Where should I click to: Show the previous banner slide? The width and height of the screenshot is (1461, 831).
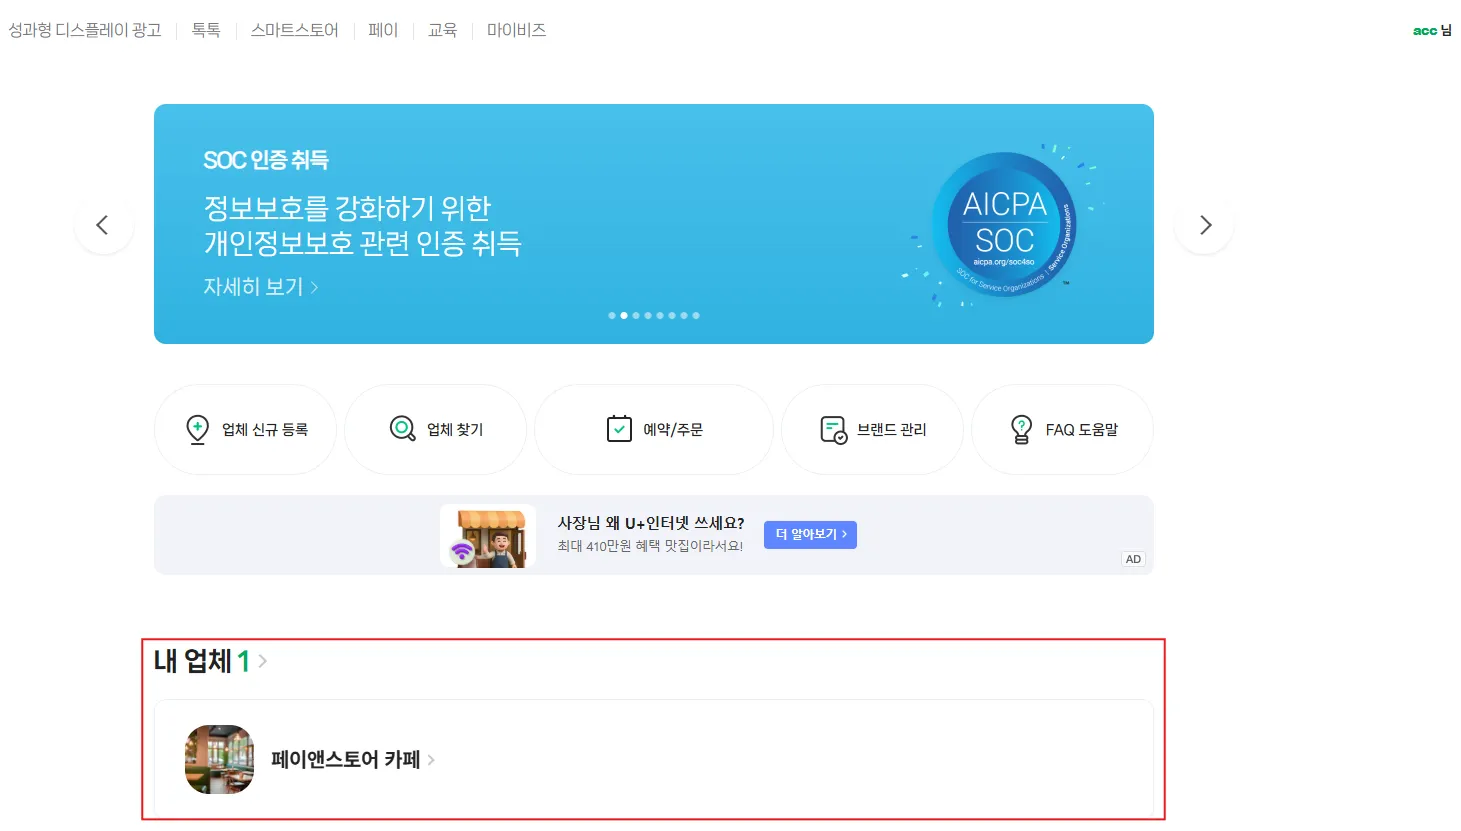point(103,225)
